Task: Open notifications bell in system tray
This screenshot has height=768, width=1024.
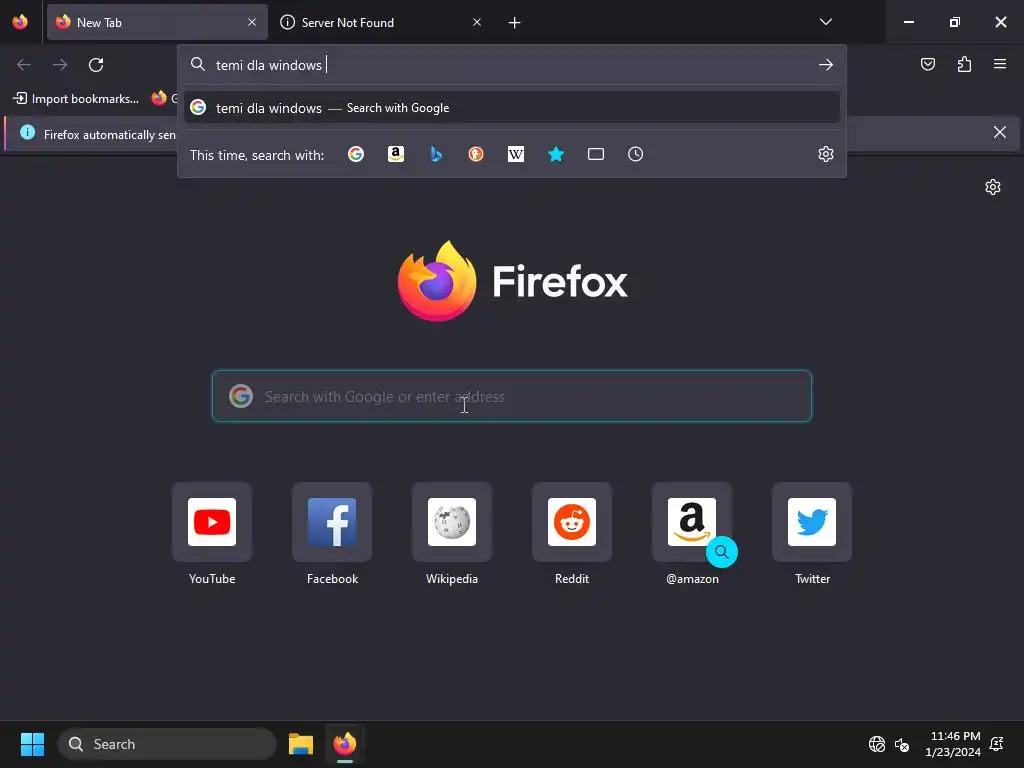Action: point(997,744)
